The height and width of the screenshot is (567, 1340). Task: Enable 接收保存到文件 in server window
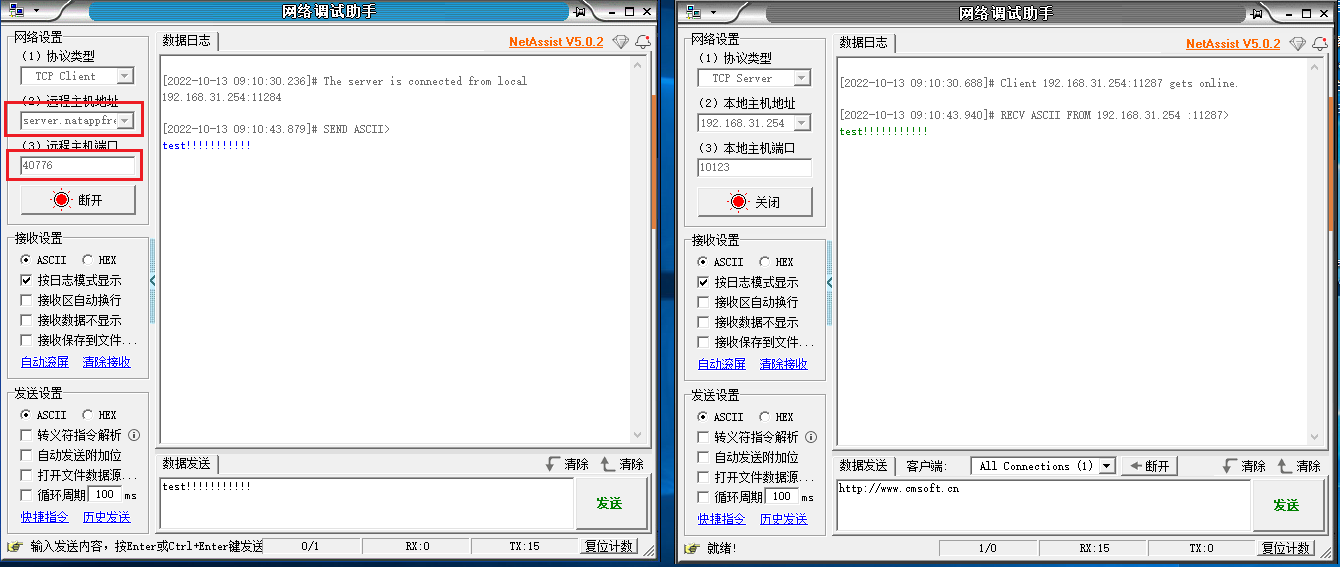[x=704, y=342]
